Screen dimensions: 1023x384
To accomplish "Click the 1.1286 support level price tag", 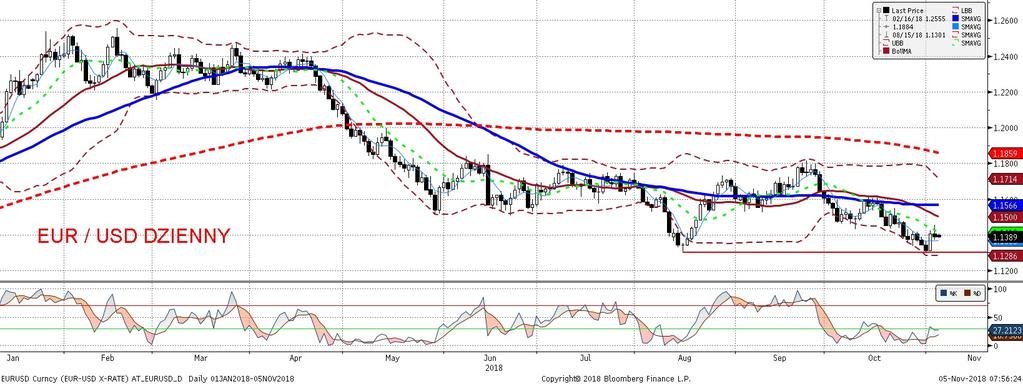I will tap(1005, 257).
